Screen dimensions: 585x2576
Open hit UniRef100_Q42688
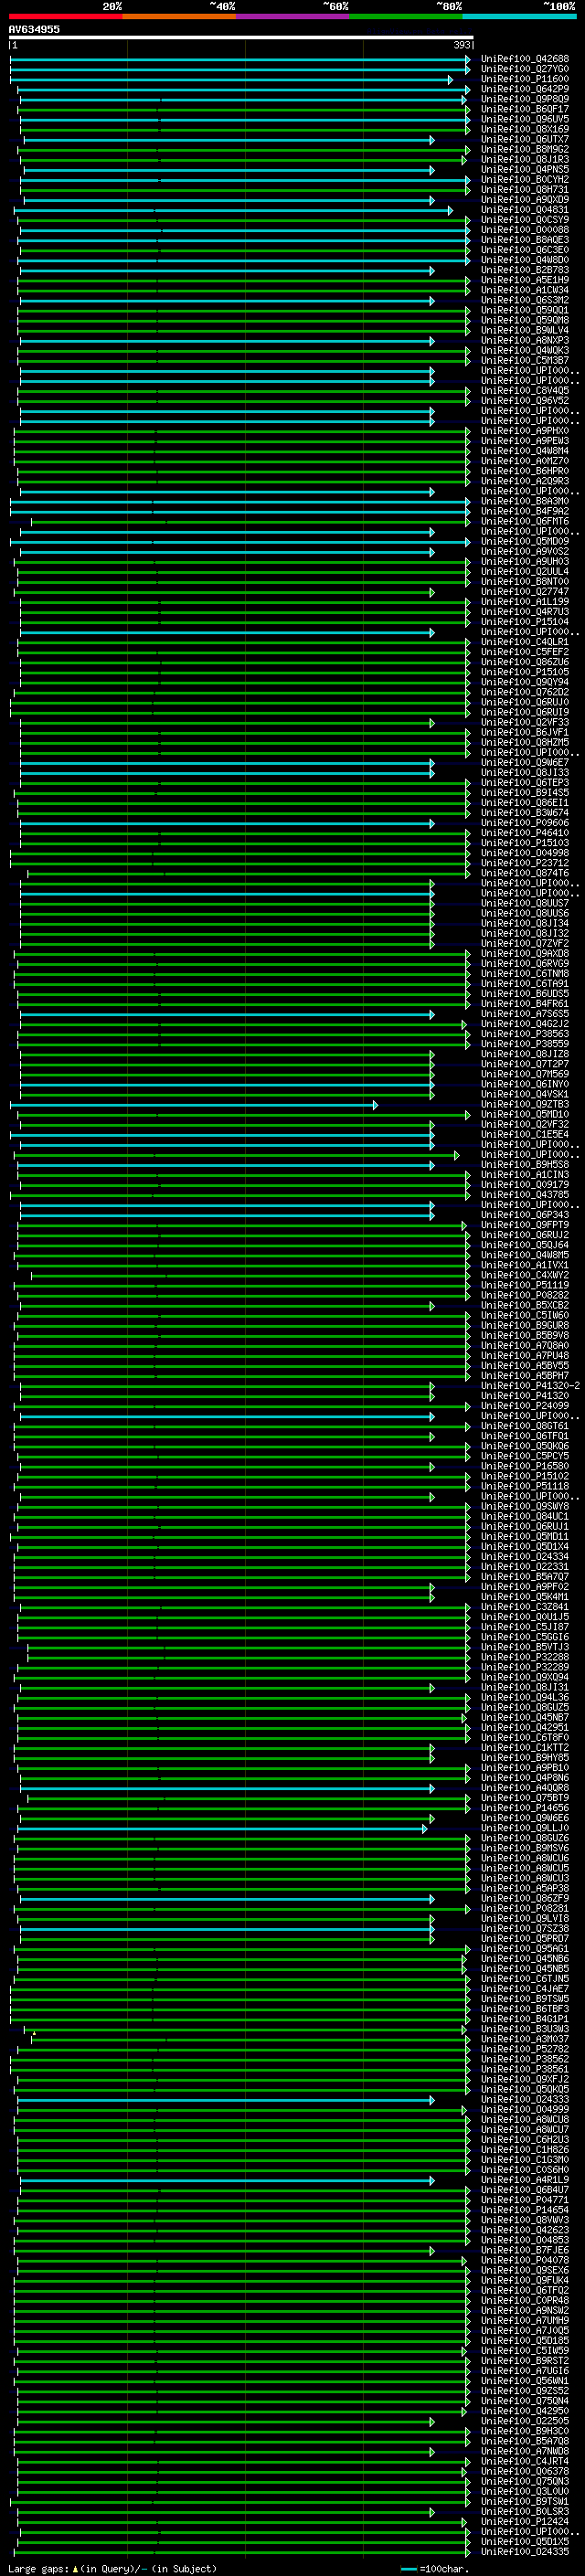click(525, 59)
